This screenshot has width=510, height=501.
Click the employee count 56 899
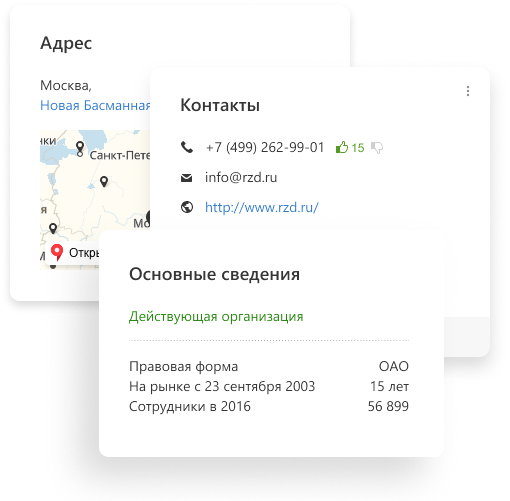pyautogui.click(x=388, y=406)
